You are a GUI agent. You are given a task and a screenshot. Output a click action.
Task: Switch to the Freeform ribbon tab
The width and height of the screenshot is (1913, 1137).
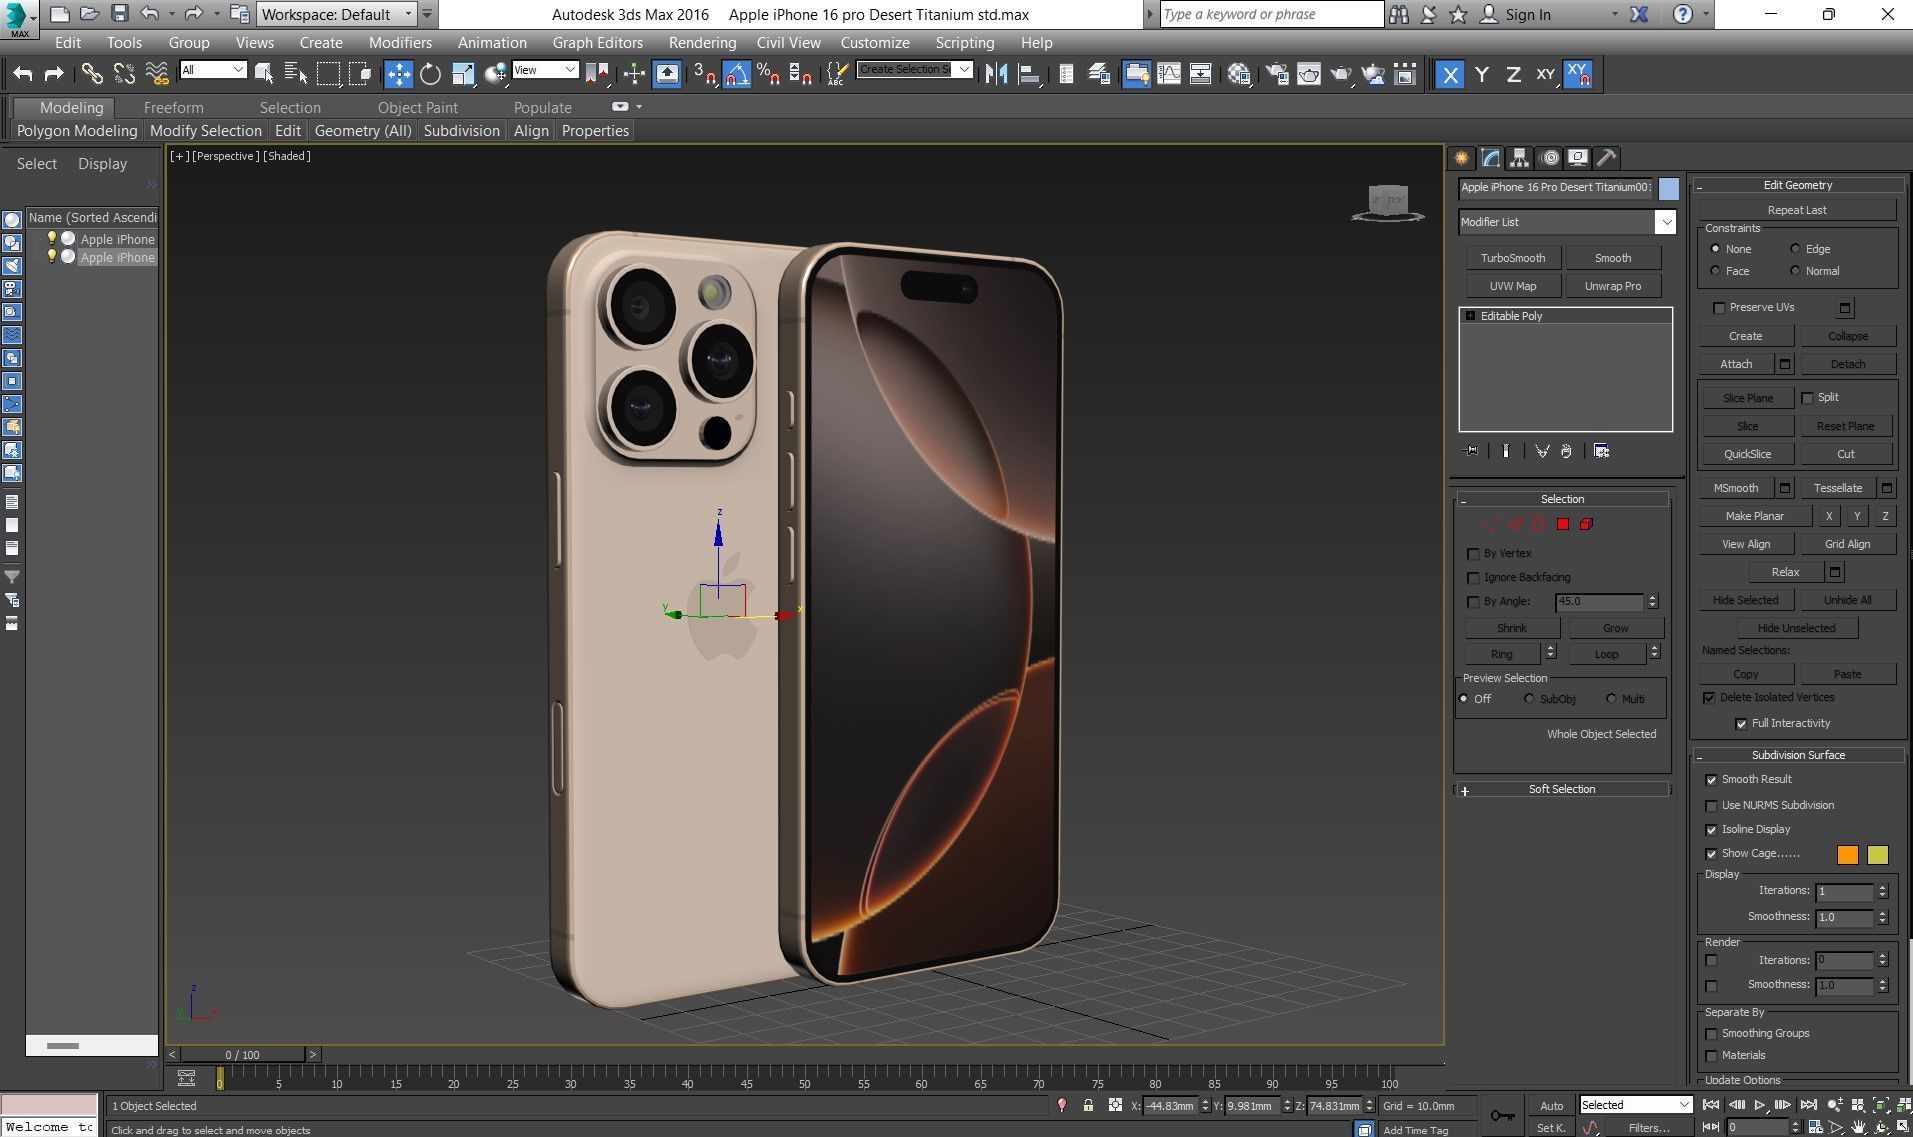click(x=173, y=108)
